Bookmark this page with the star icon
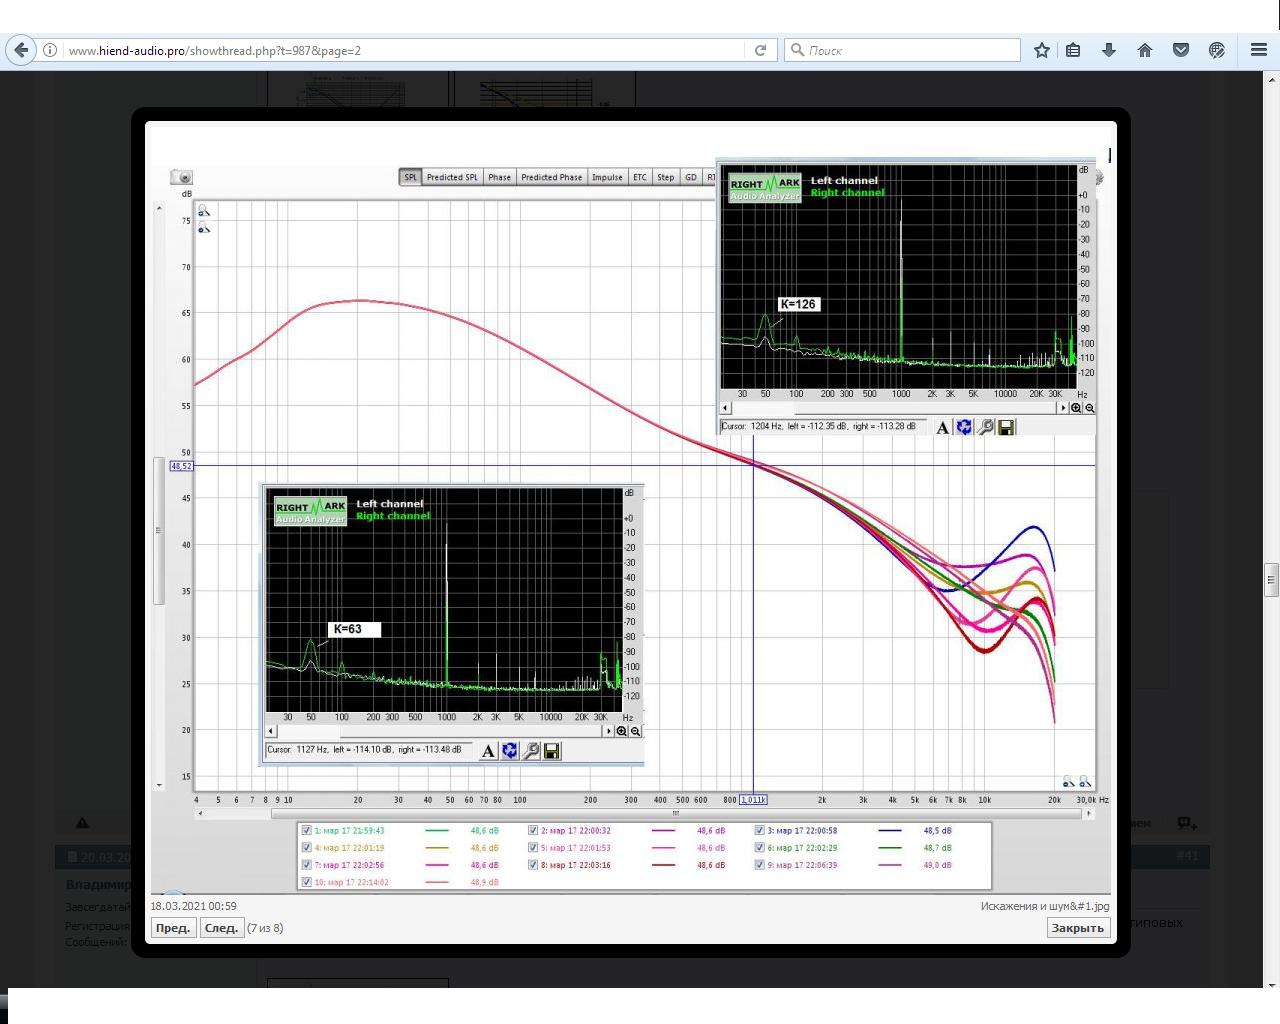The width and height of the screenshot is (1280, 1024). [x=1042, y=50]
